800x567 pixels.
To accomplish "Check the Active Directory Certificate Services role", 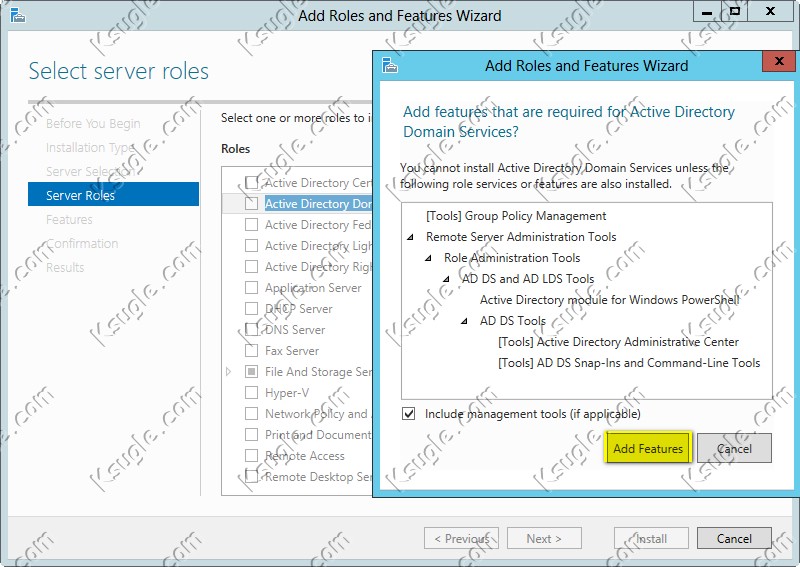I will click(252, 183).
